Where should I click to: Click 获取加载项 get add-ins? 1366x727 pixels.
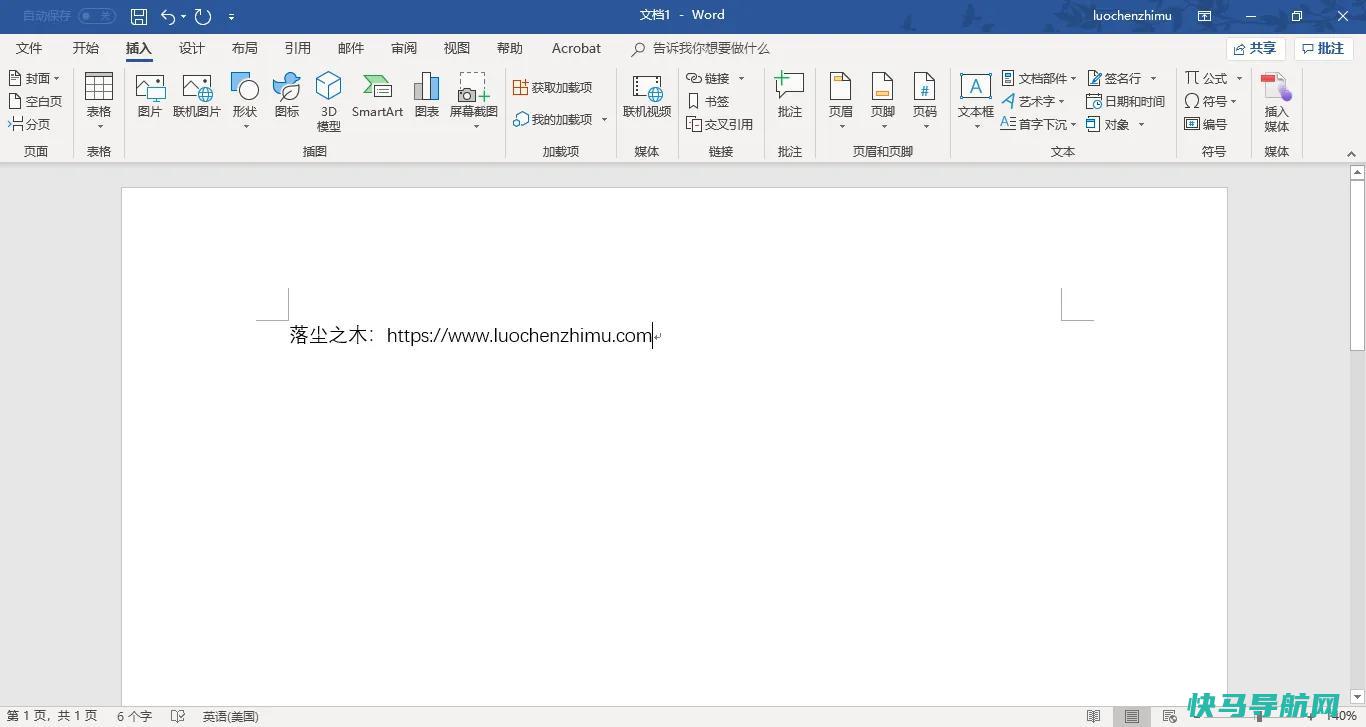[x=553, y=88]
